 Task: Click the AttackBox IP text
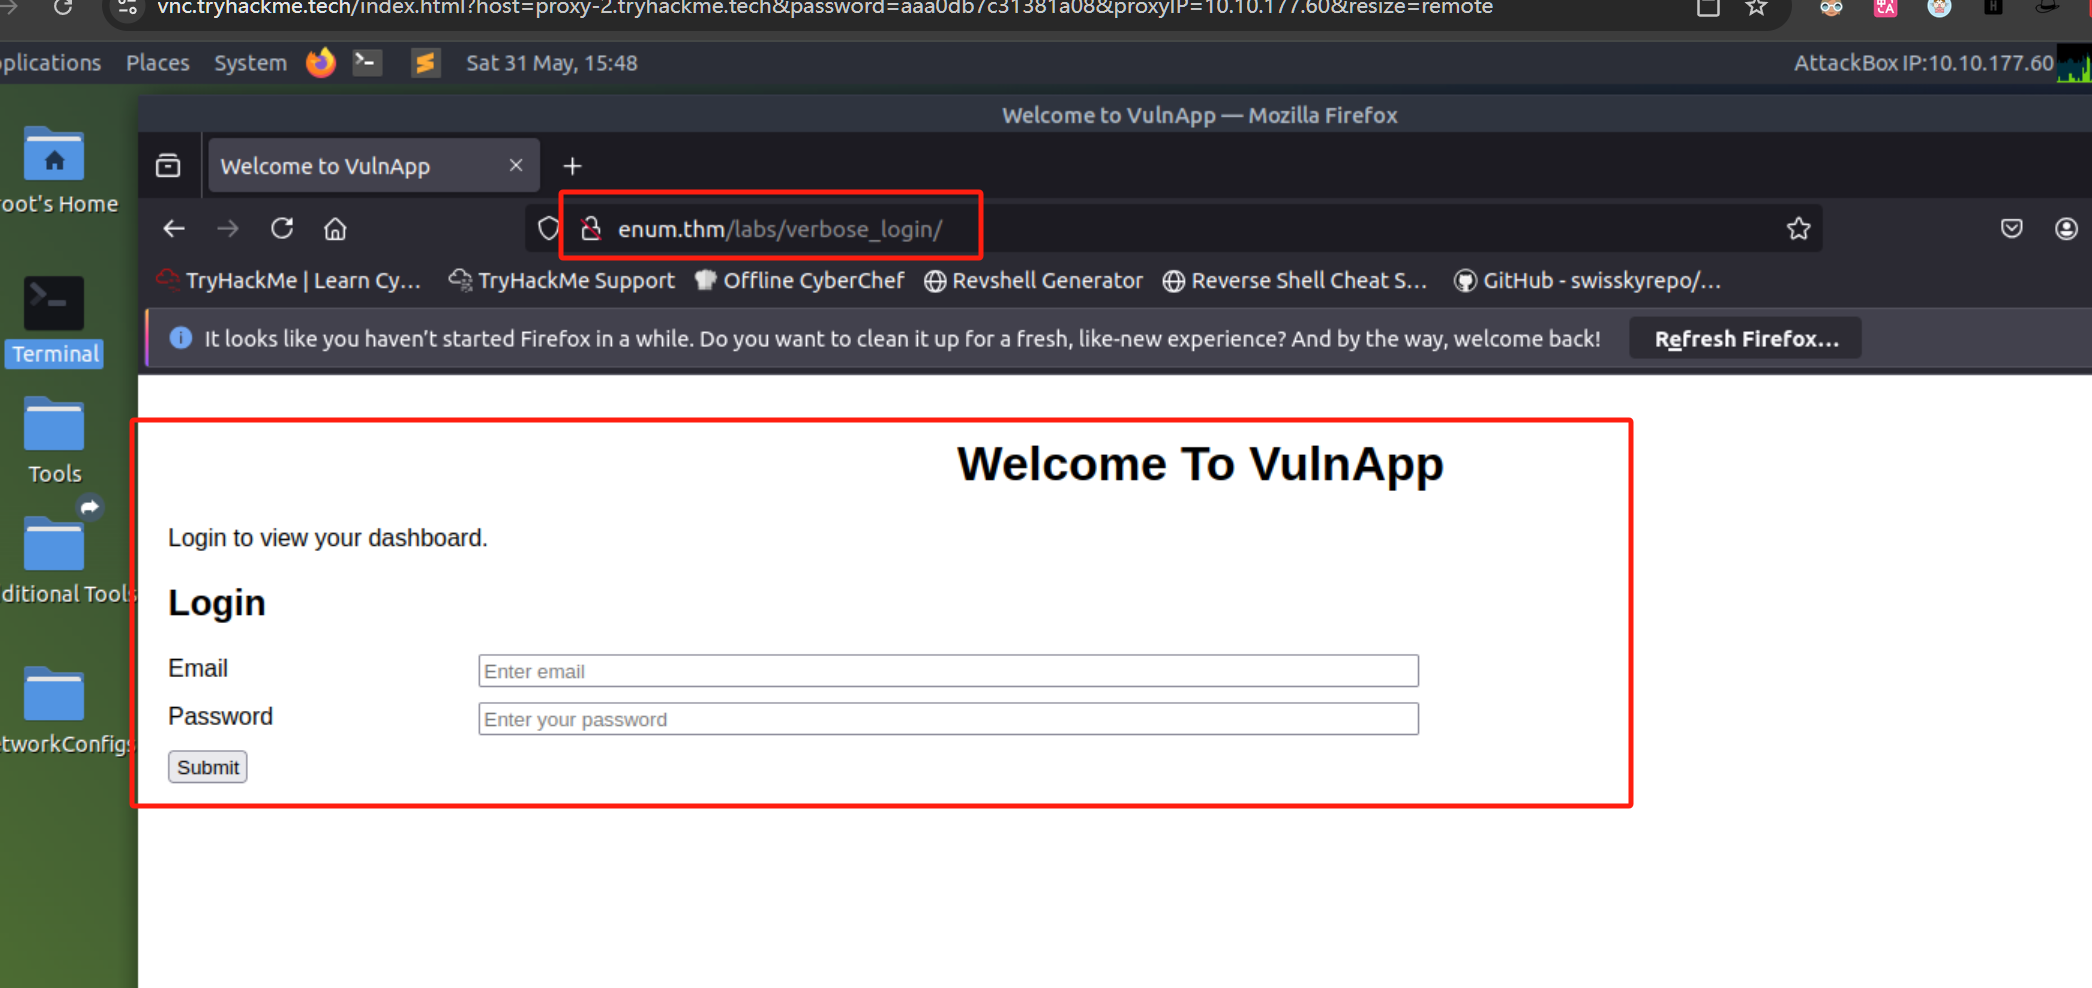1923,63
